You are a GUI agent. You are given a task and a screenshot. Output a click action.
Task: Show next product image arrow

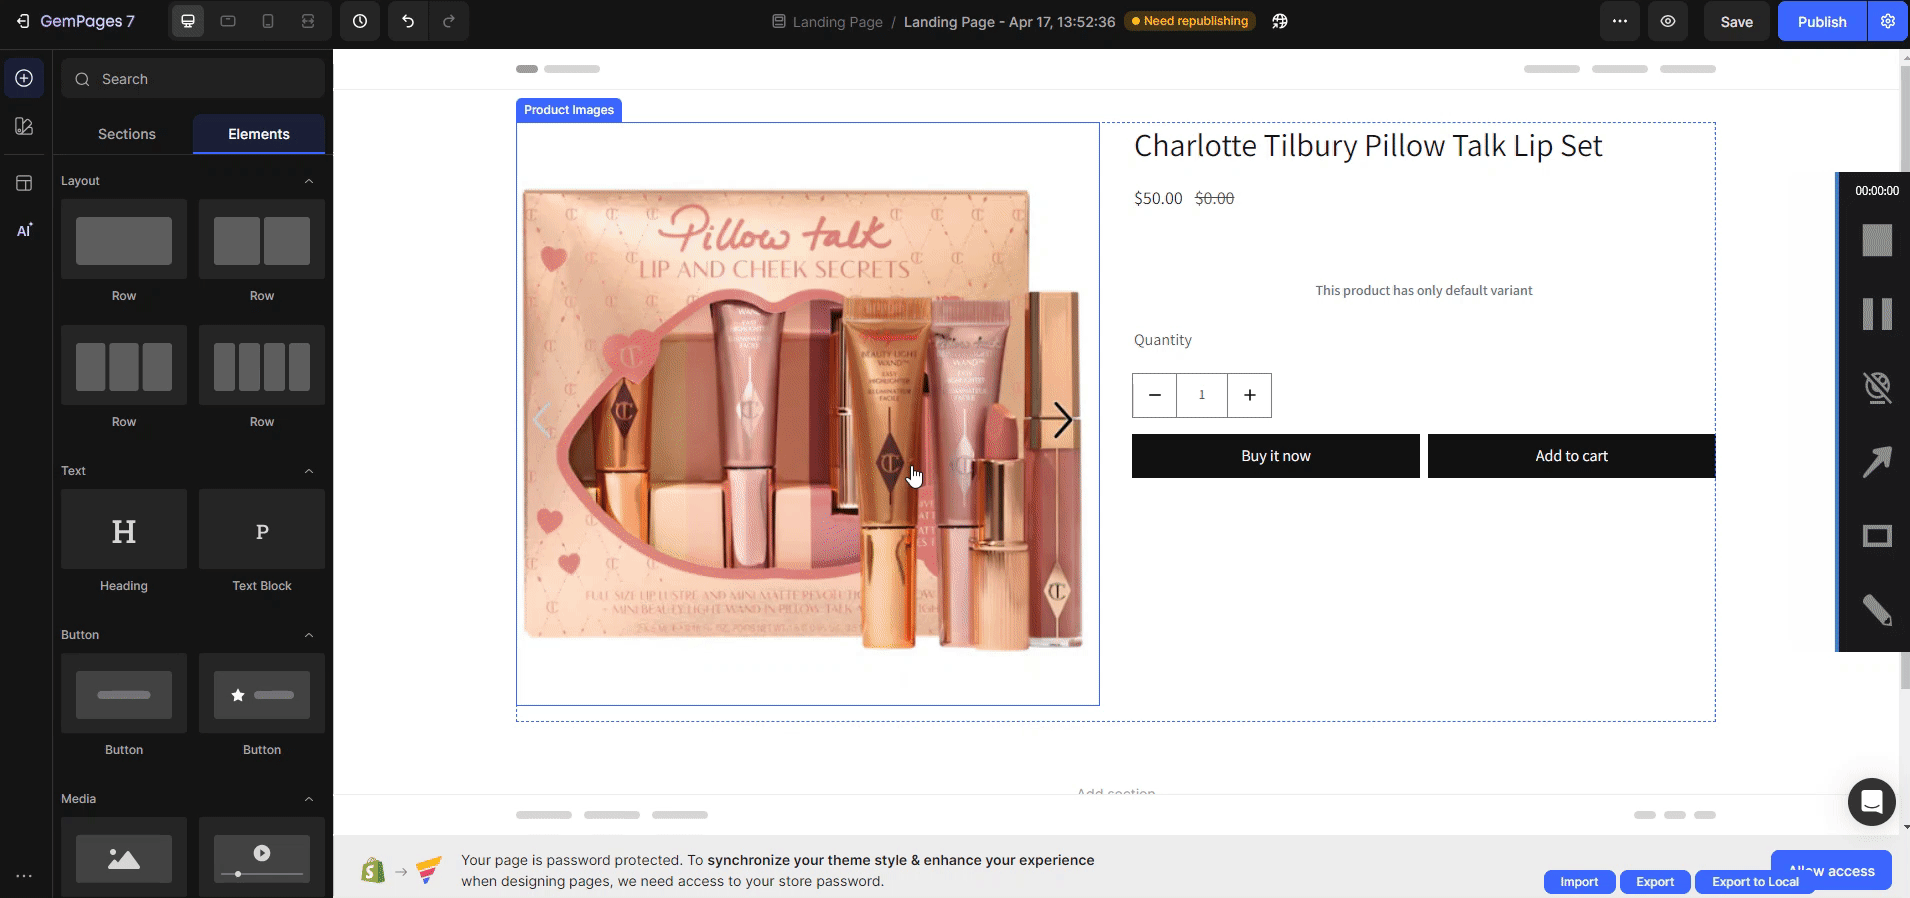1062,420
